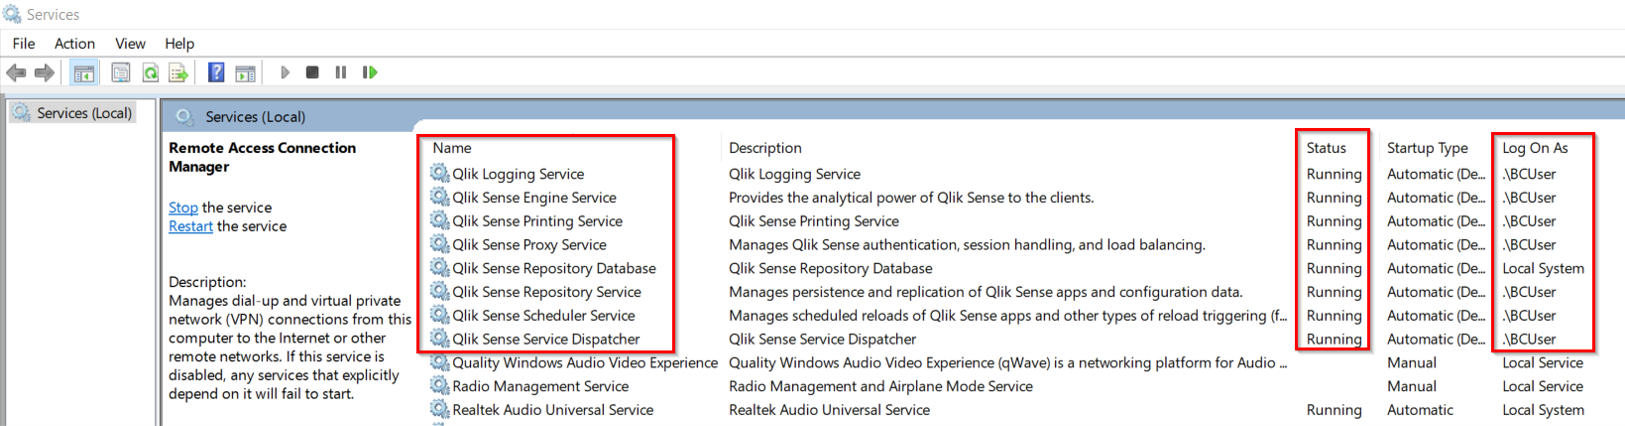The width and height of the screenshot is (1625, 426).
Task: Click gear icon of Realtek Audio Universal Service
Action: click(440, 410)
